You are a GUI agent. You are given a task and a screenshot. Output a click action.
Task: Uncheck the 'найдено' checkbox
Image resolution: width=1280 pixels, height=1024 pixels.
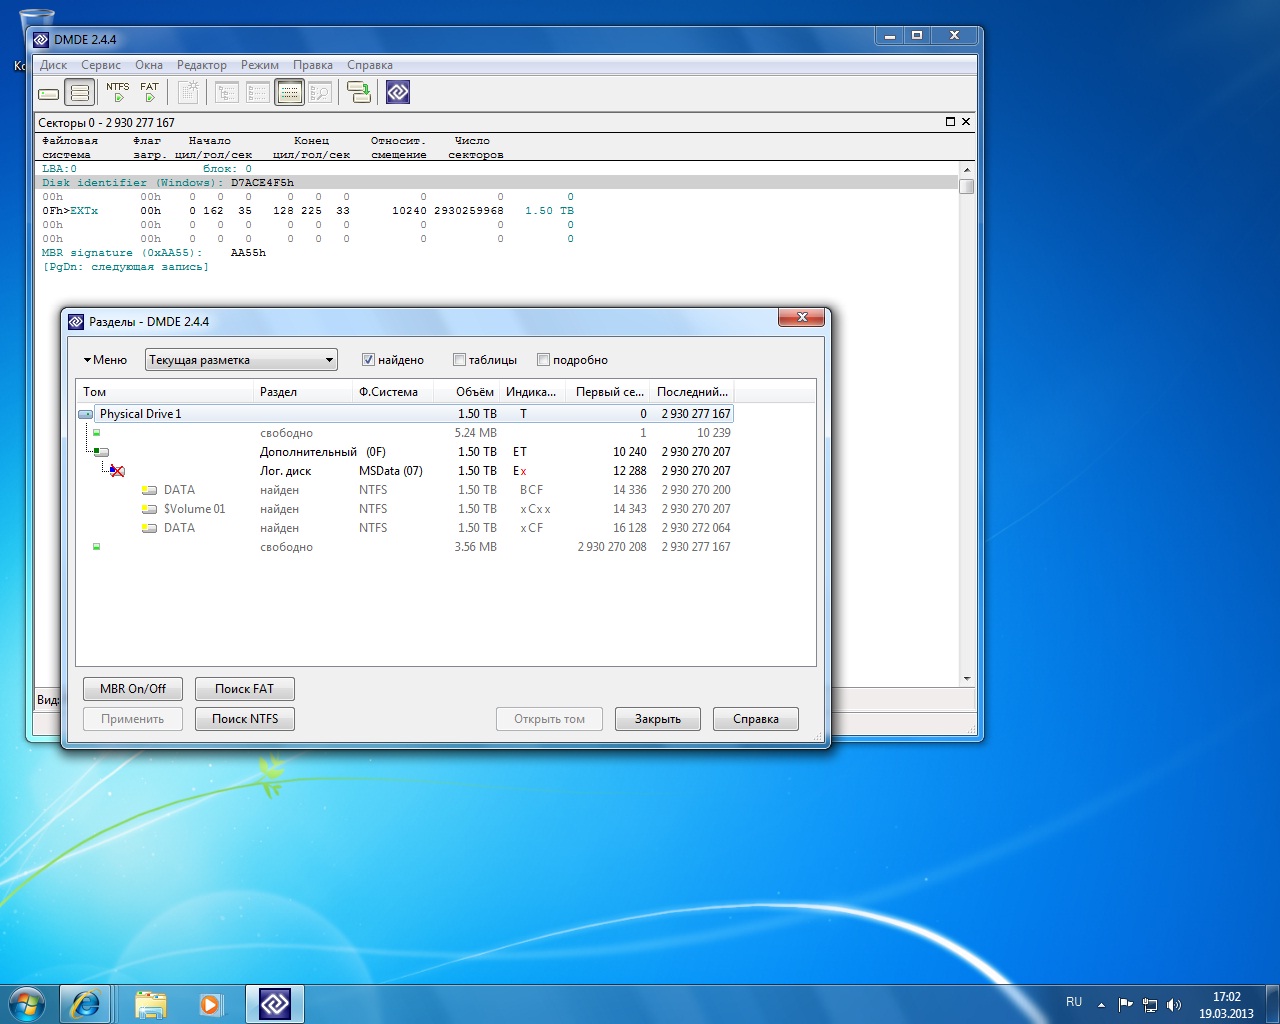(x=368, y=360)
